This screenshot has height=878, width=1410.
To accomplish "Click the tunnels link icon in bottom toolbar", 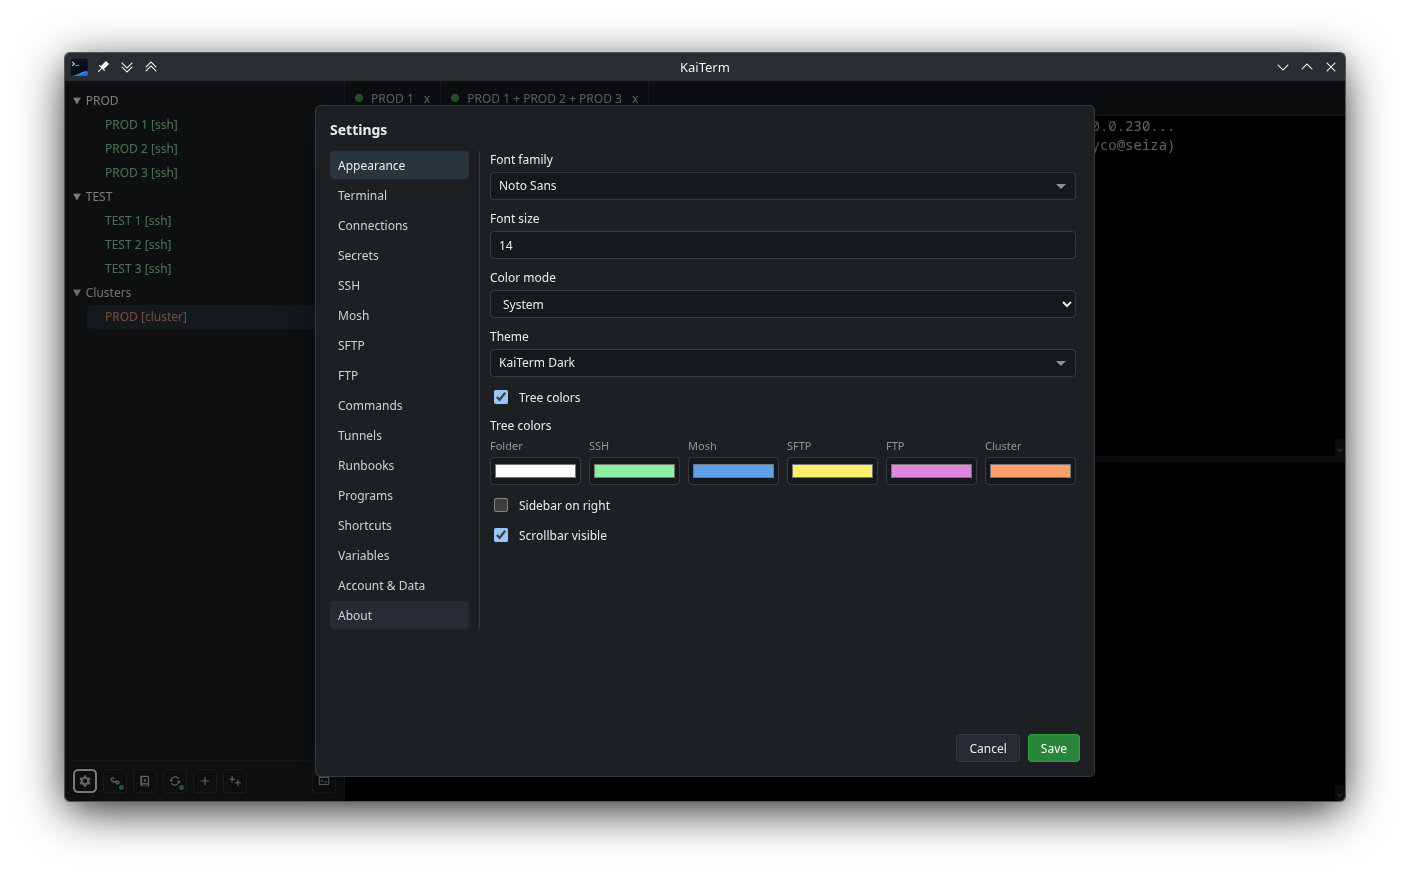I will (115, 781).
